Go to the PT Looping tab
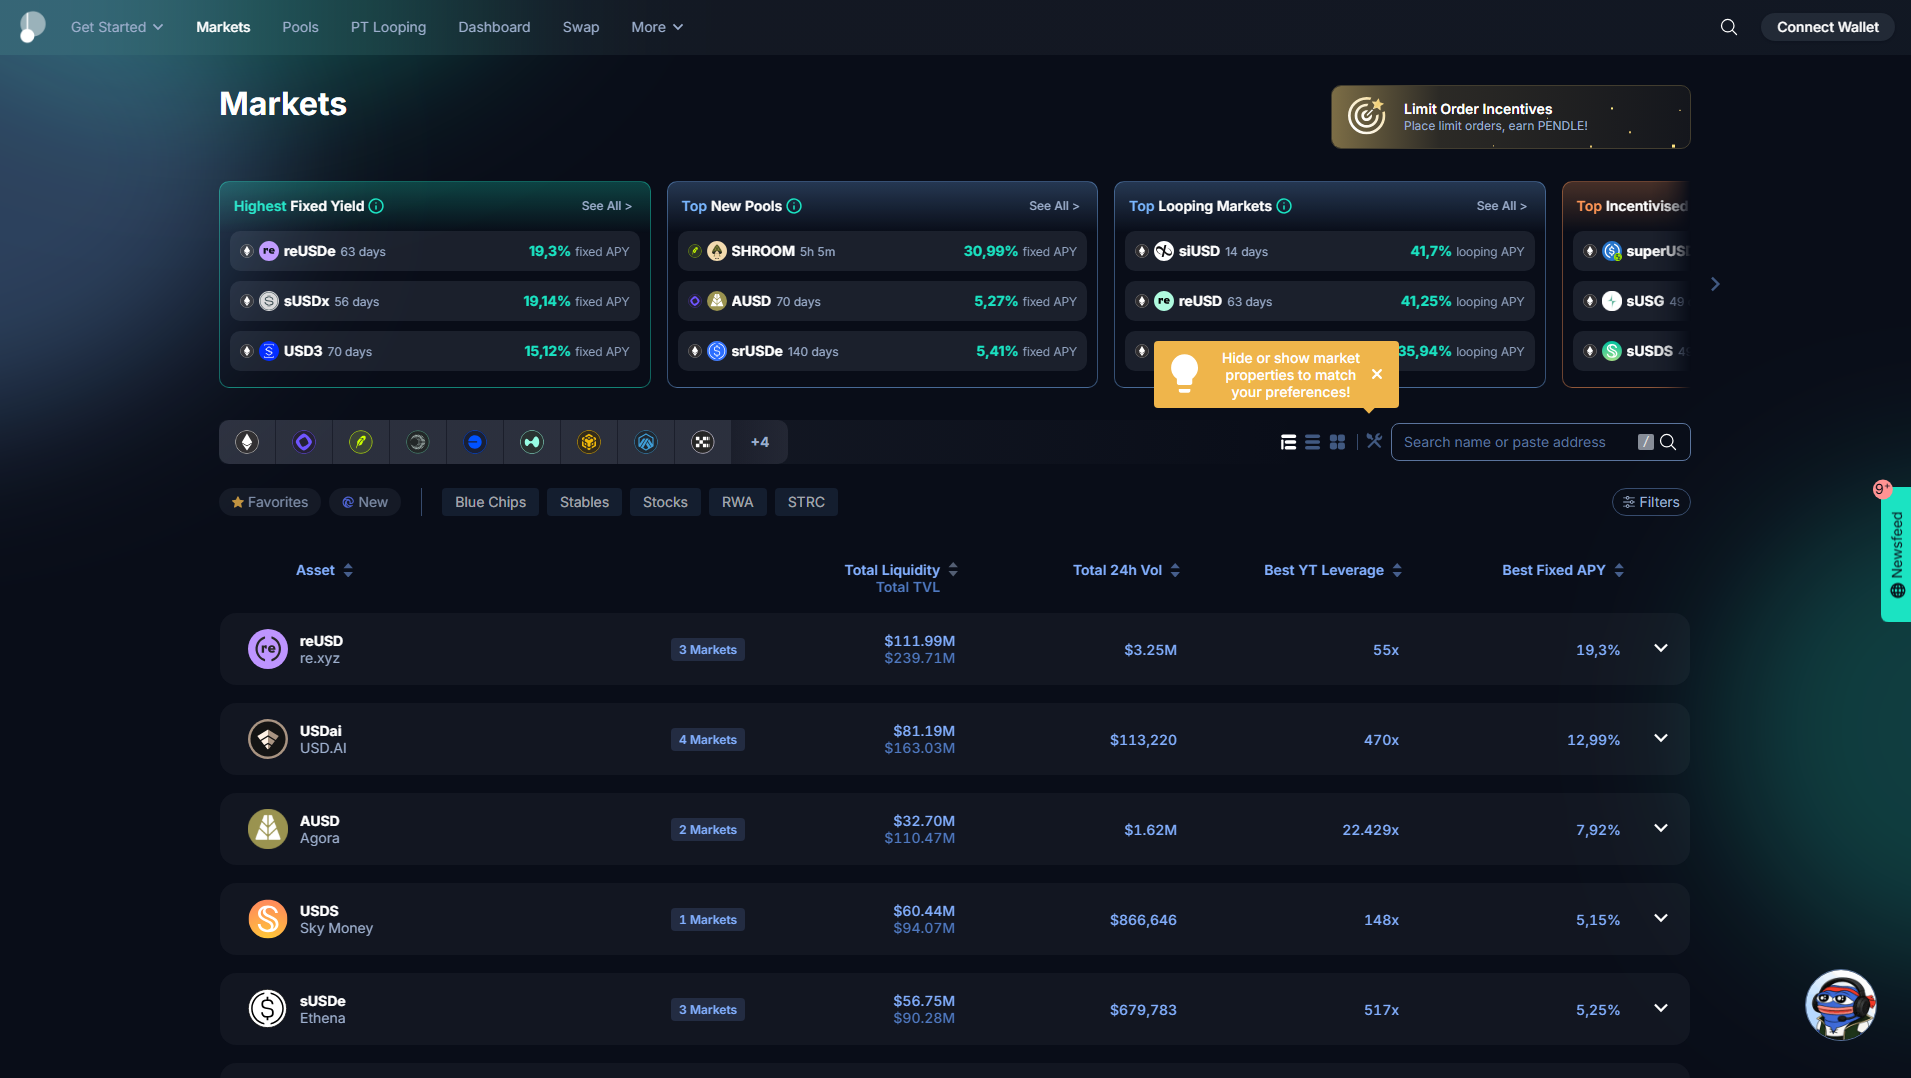1911x1078 pixels. tap(388, 27)
